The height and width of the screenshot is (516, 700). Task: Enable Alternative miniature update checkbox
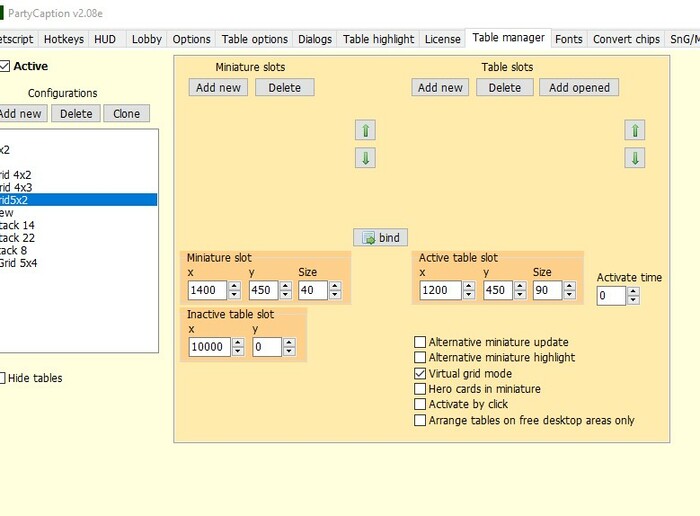pyautogui.click(x=420, y=342)
